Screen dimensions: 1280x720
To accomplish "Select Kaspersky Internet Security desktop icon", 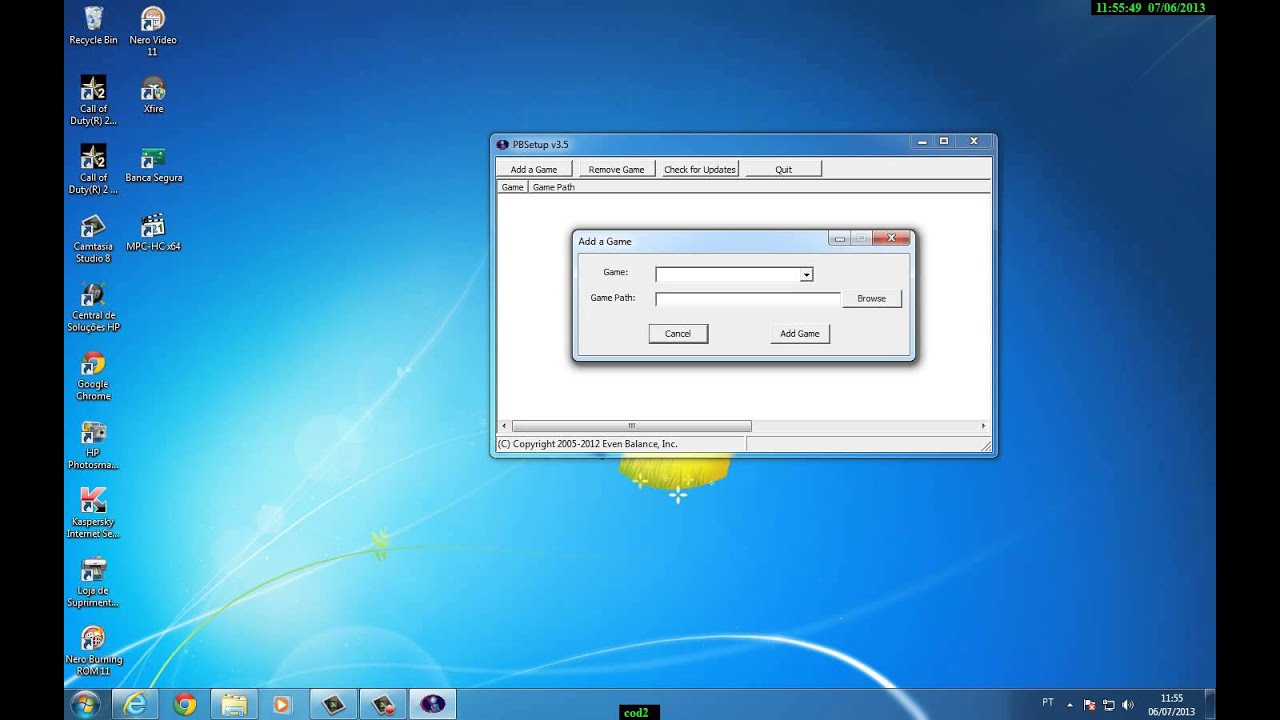I will point(93,514).
